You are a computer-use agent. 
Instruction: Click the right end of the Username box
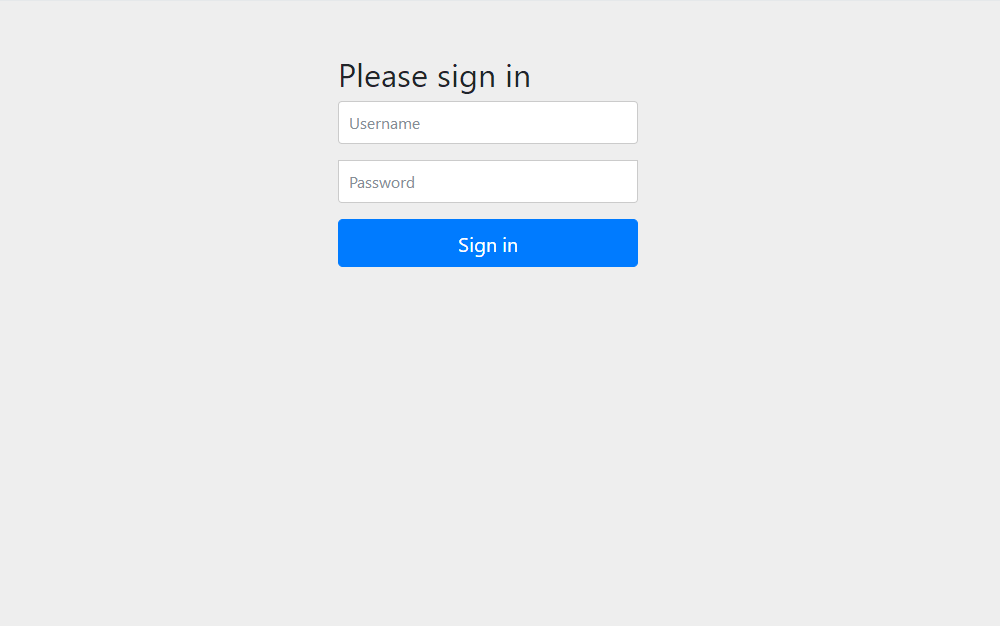tap(628, 122)
